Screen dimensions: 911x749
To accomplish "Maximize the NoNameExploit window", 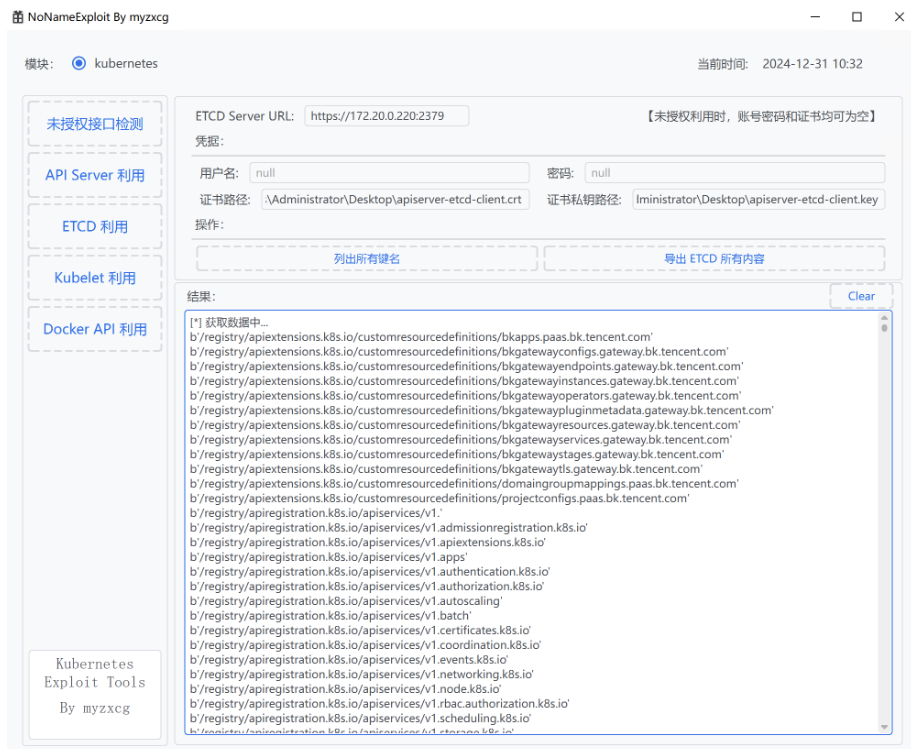I will pos(856,17).
